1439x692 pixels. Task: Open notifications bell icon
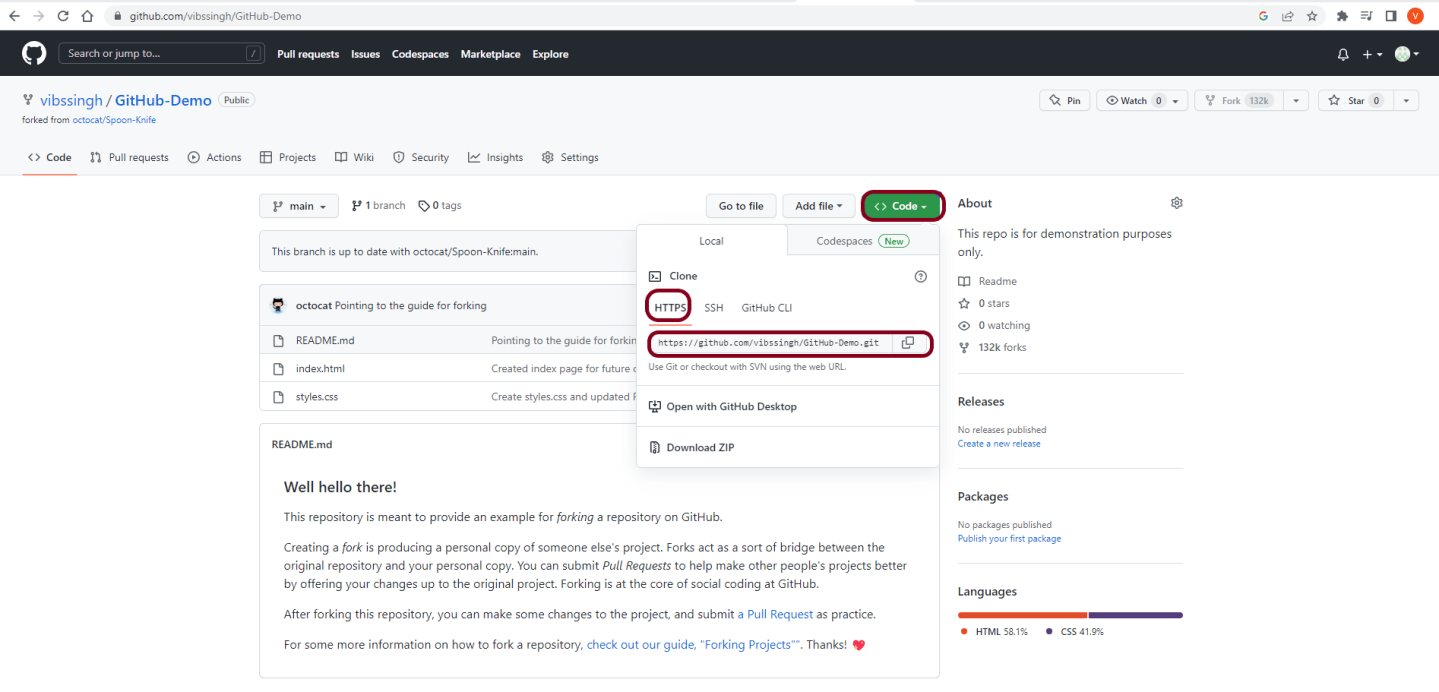(1343, 54)
